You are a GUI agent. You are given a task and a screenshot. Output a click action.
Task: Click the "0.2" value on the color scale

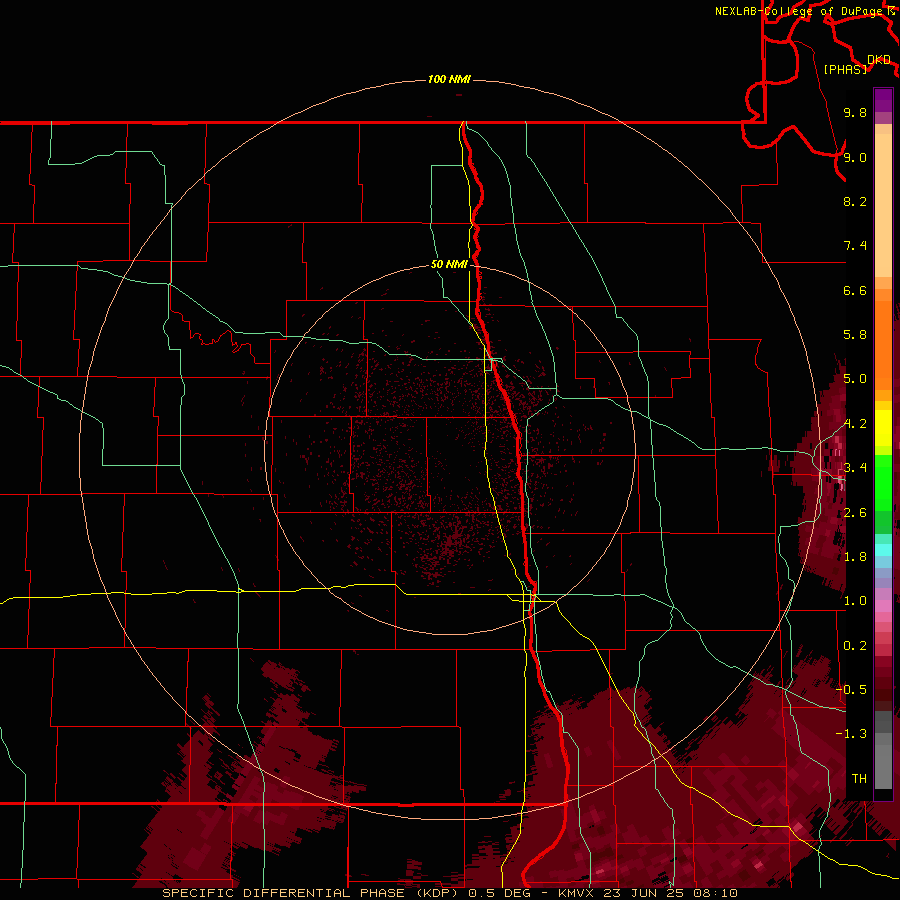click(x=855, y=646)
